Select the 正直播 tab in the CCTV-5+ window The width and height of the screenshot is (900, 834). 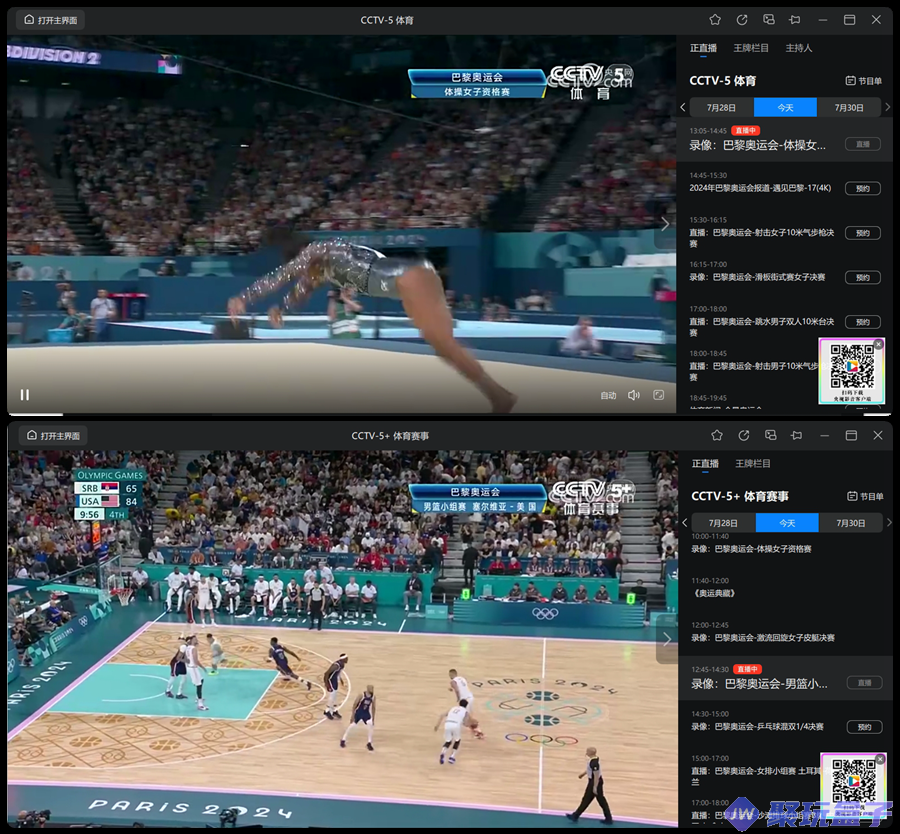click(705, 464)
